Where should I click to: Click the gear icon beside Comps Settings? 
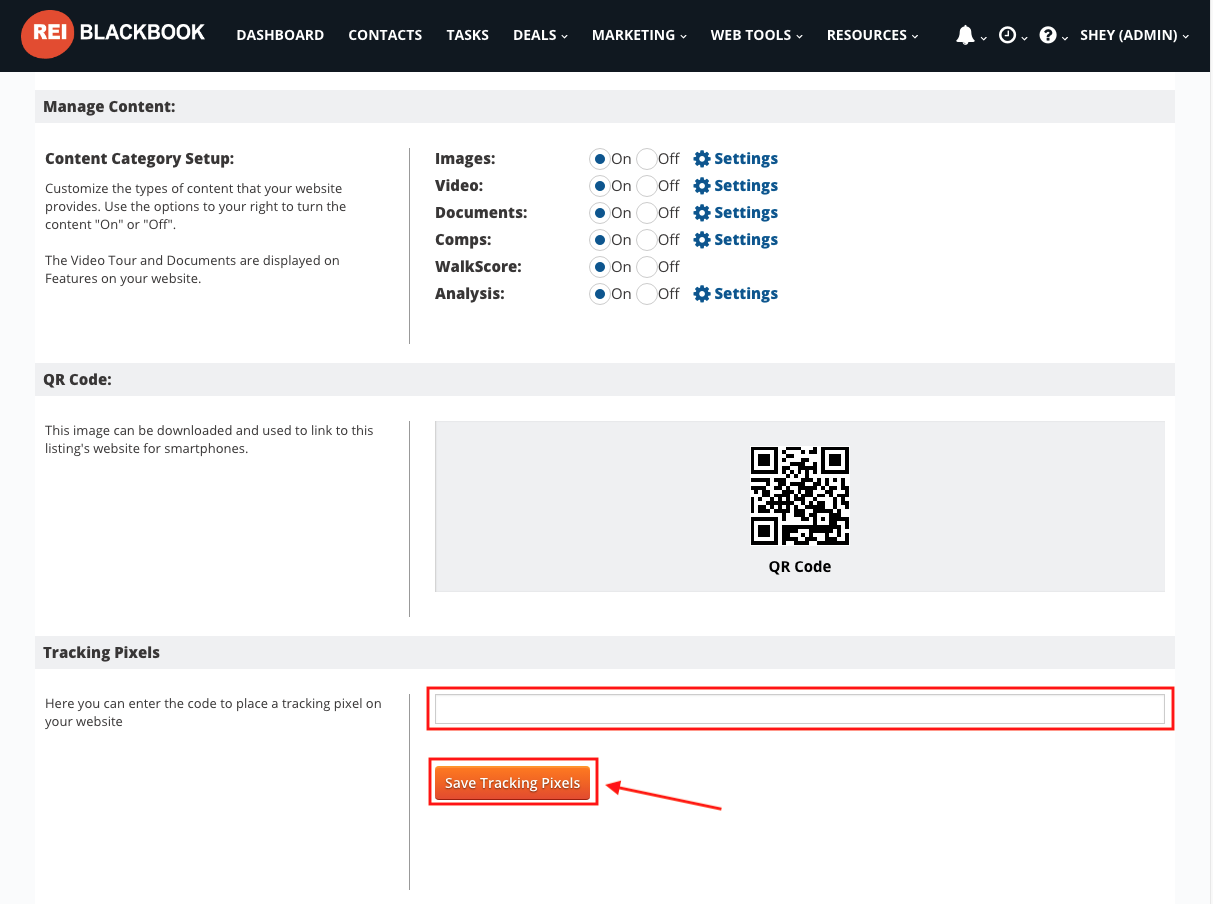[702, 240]
